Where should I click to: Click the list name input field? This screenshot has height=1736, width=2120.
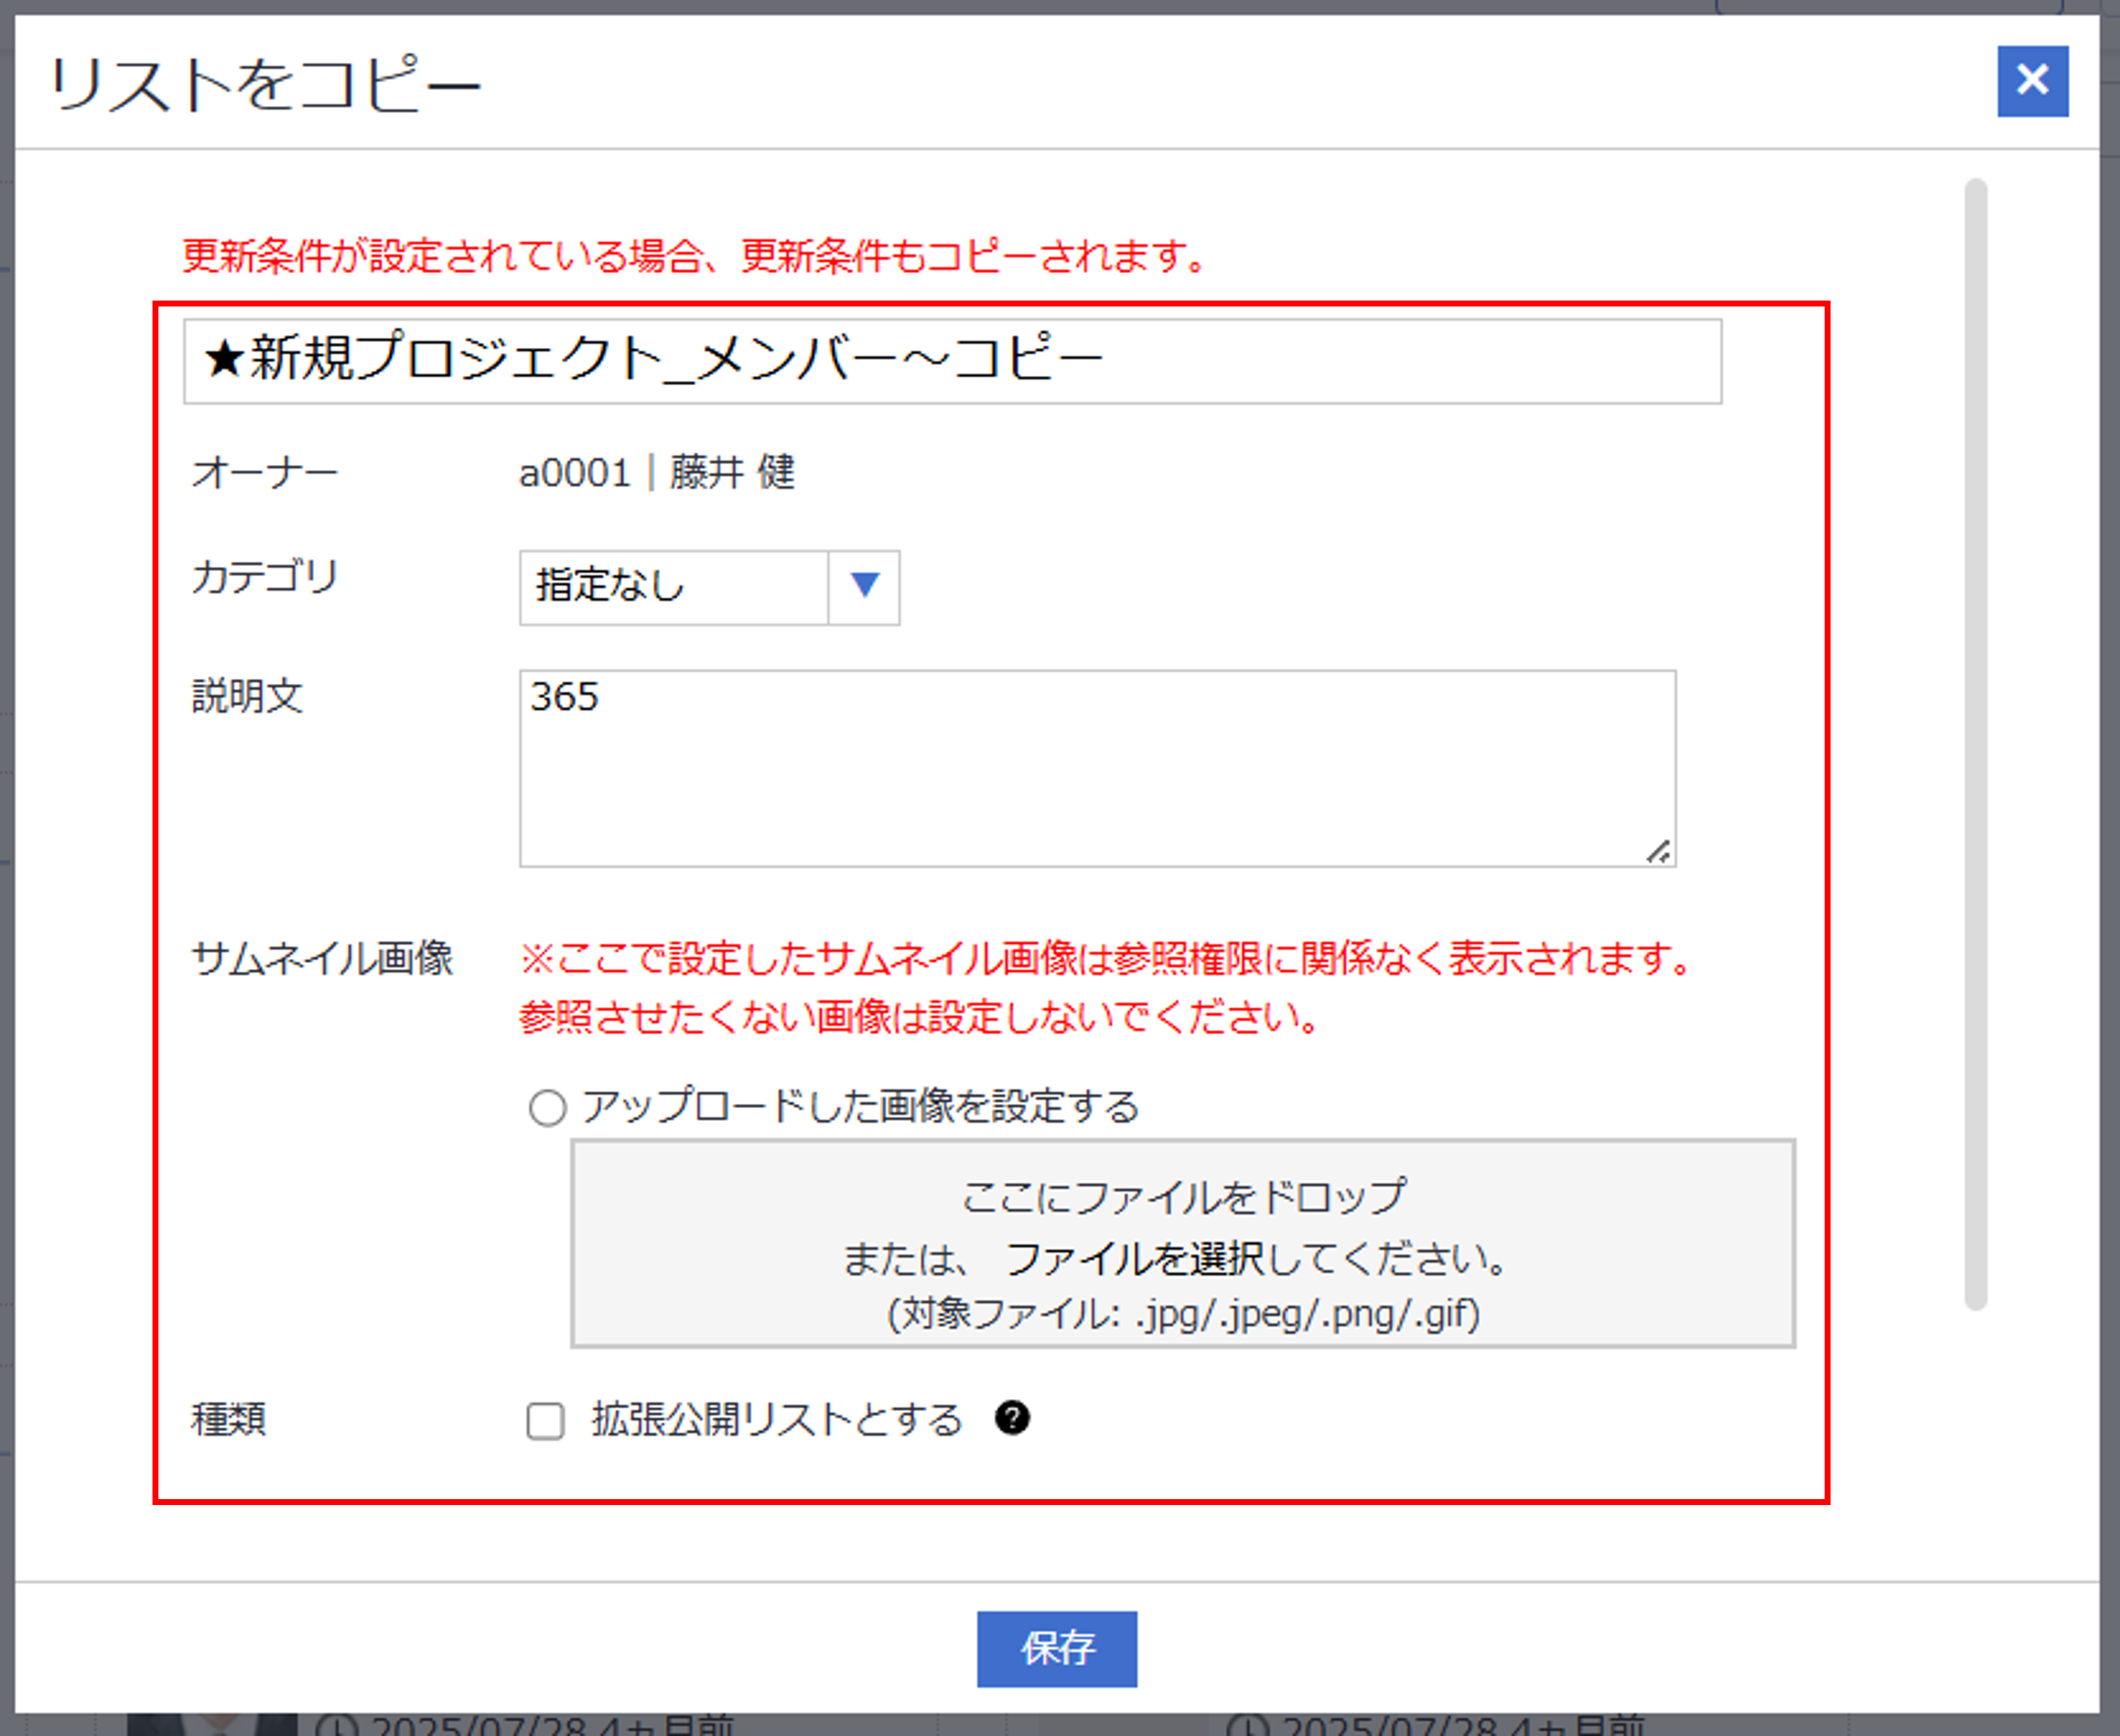pyautogui.click(x=951, y=361)
